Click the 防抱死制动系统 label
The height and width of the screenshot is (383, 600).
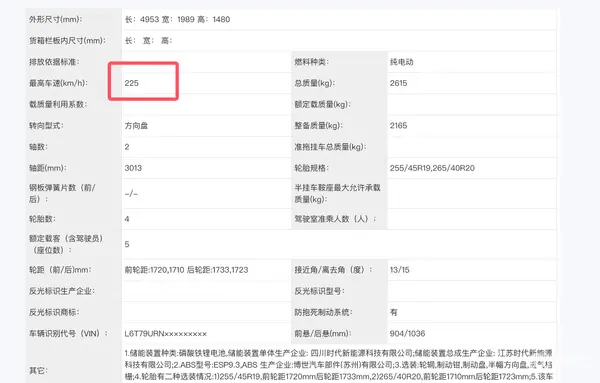tap(323, 312)
